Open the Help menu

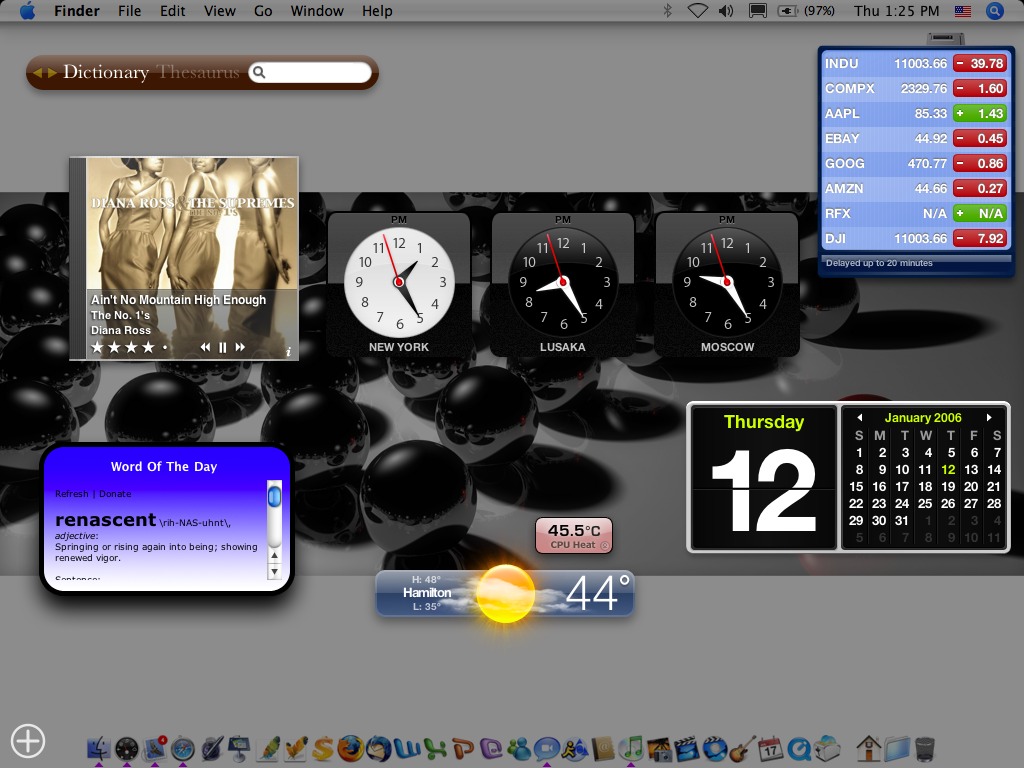coord(377,10)
